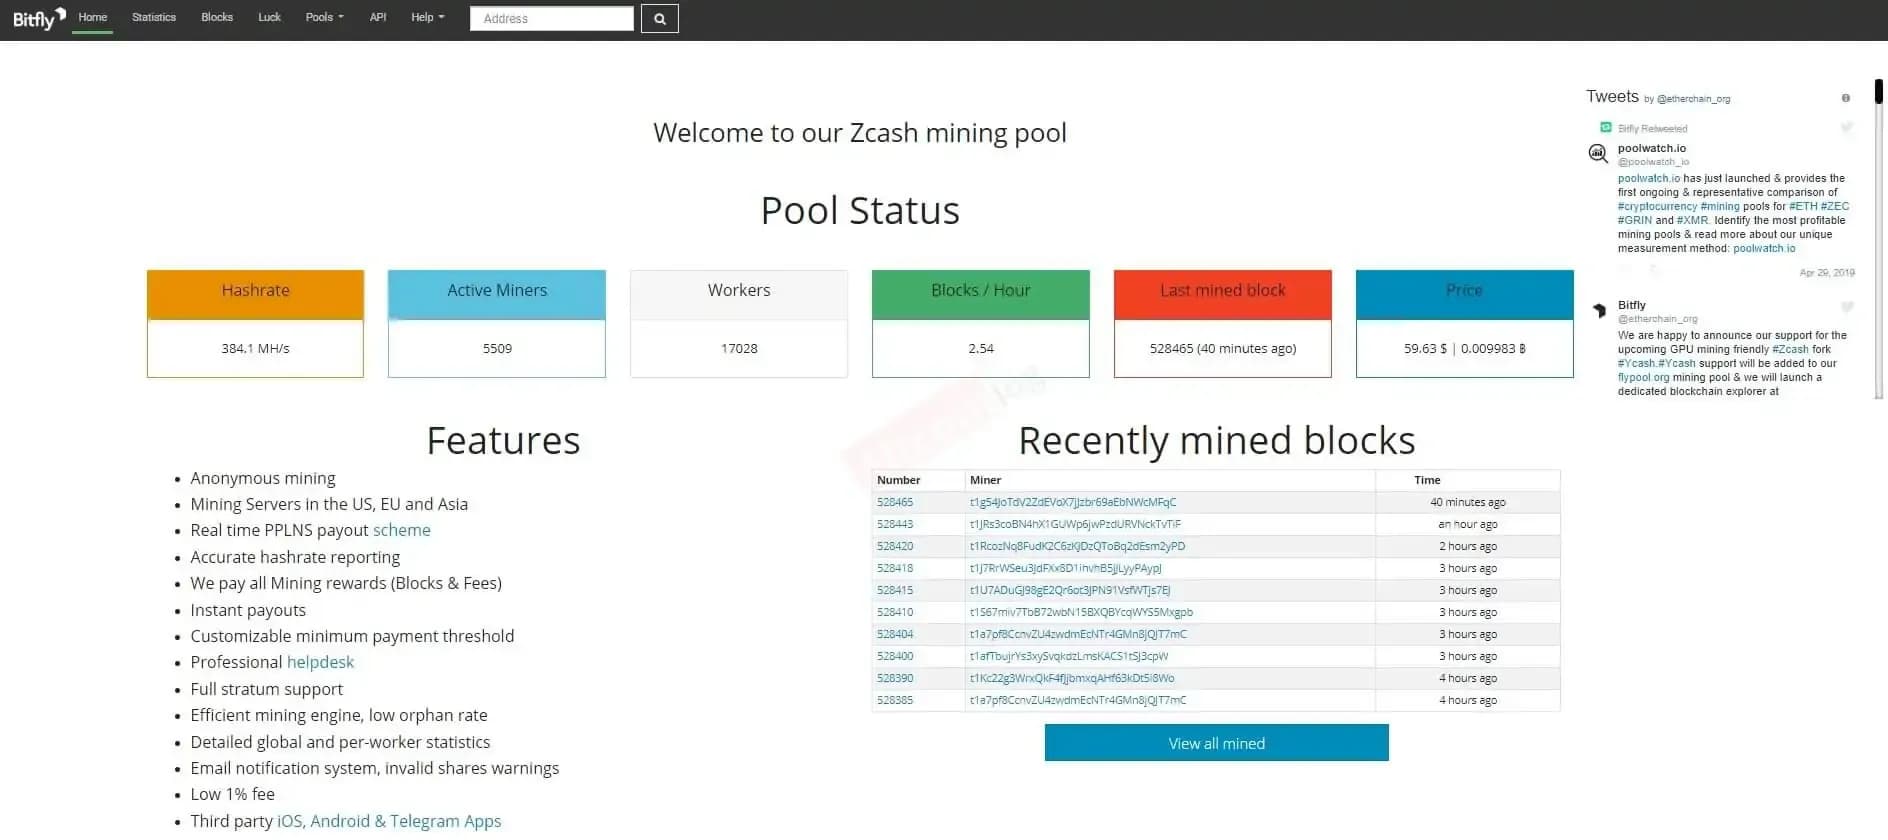Image resolution: width=1888 pixels, height=840 pixels.
Task: Open the flypool.org link in the tweet
Action: click(x=1643, y=377)
